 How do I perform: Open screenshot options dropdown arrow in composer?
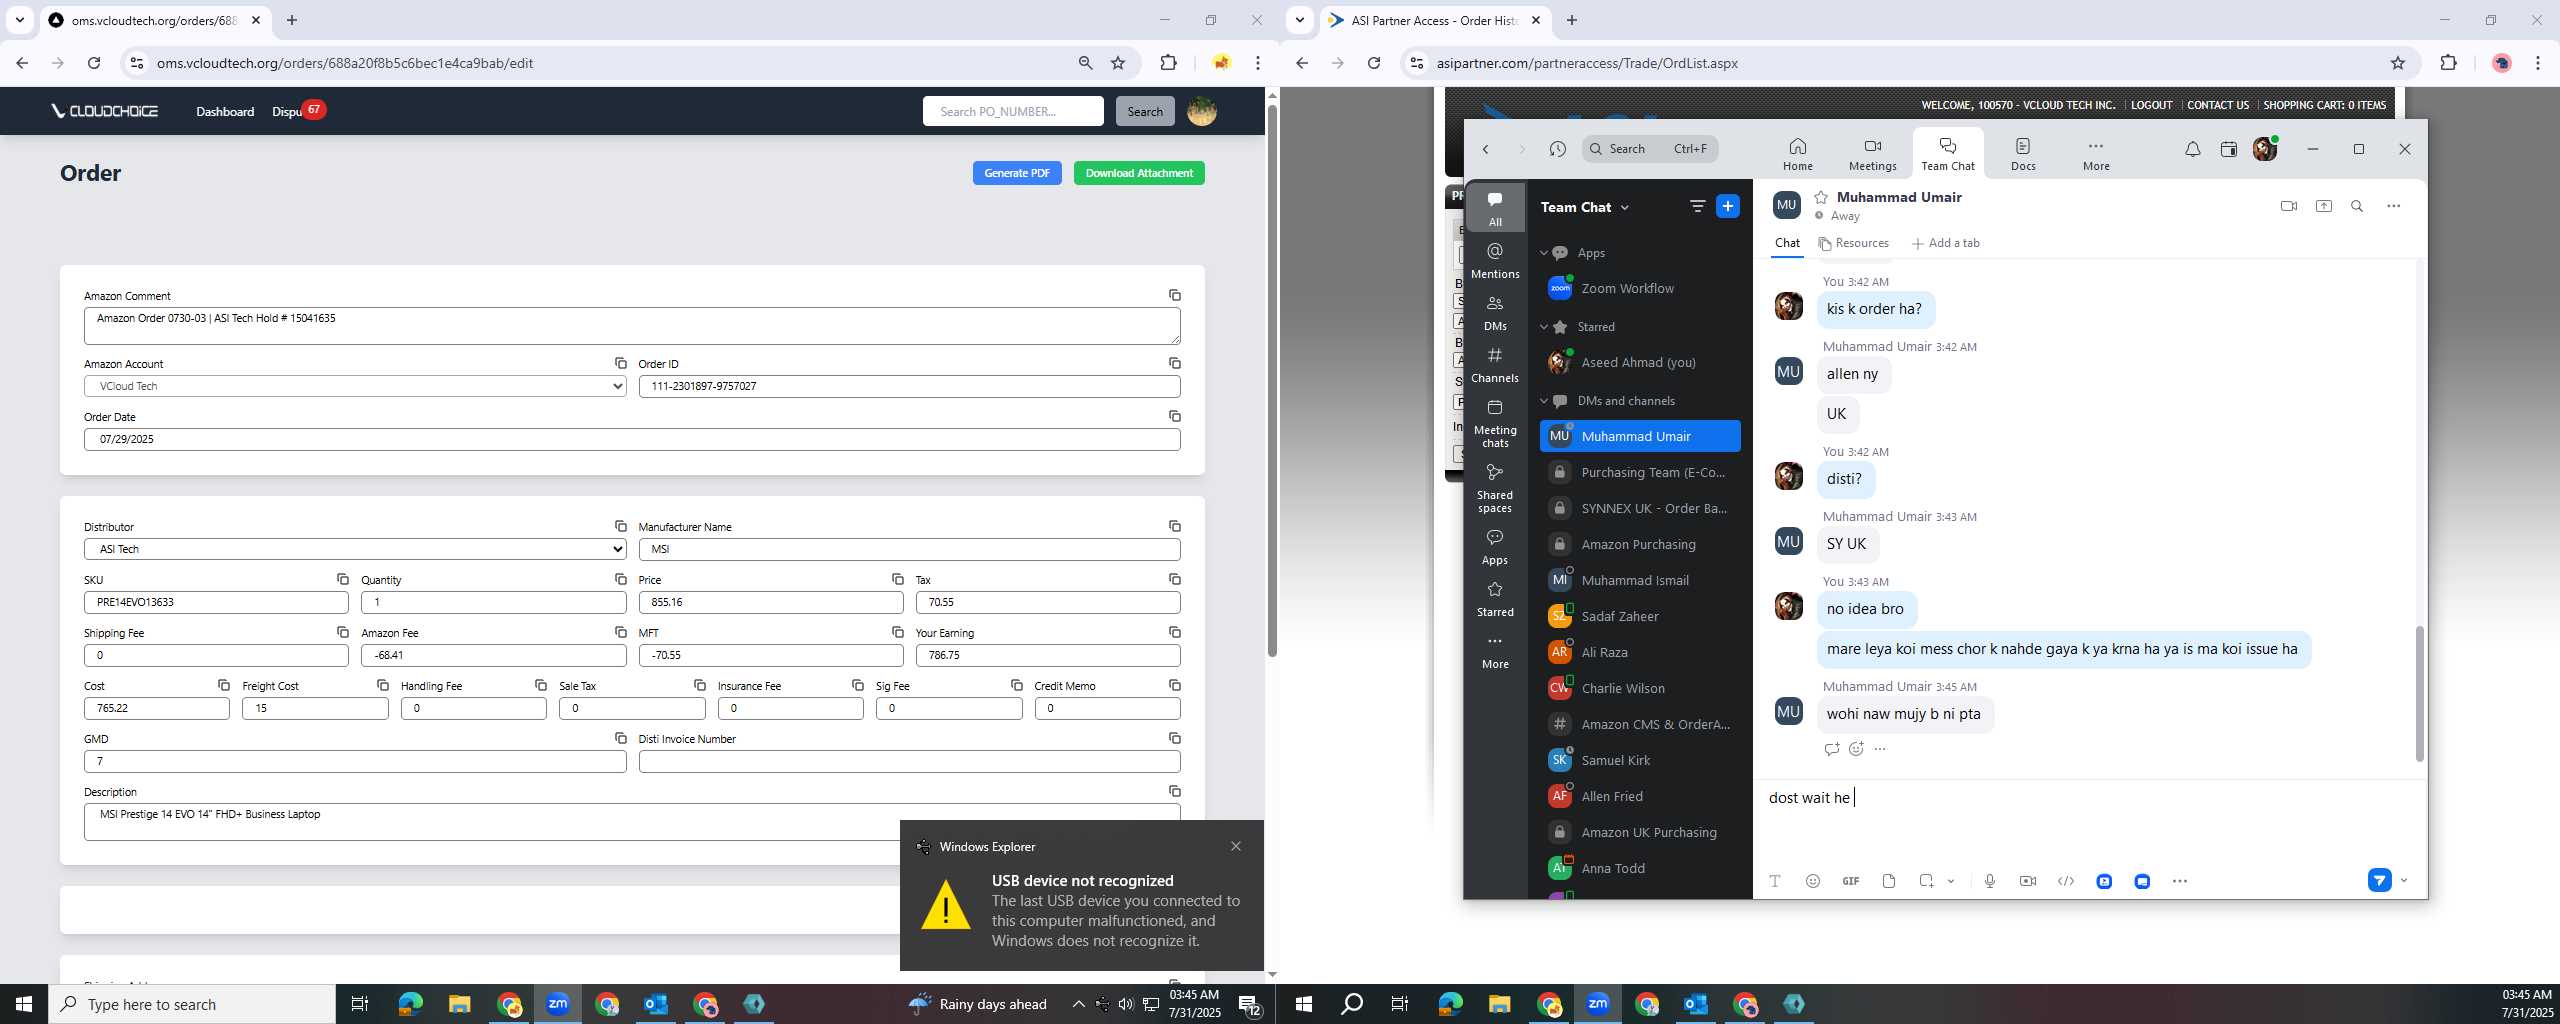point(1950,881)
